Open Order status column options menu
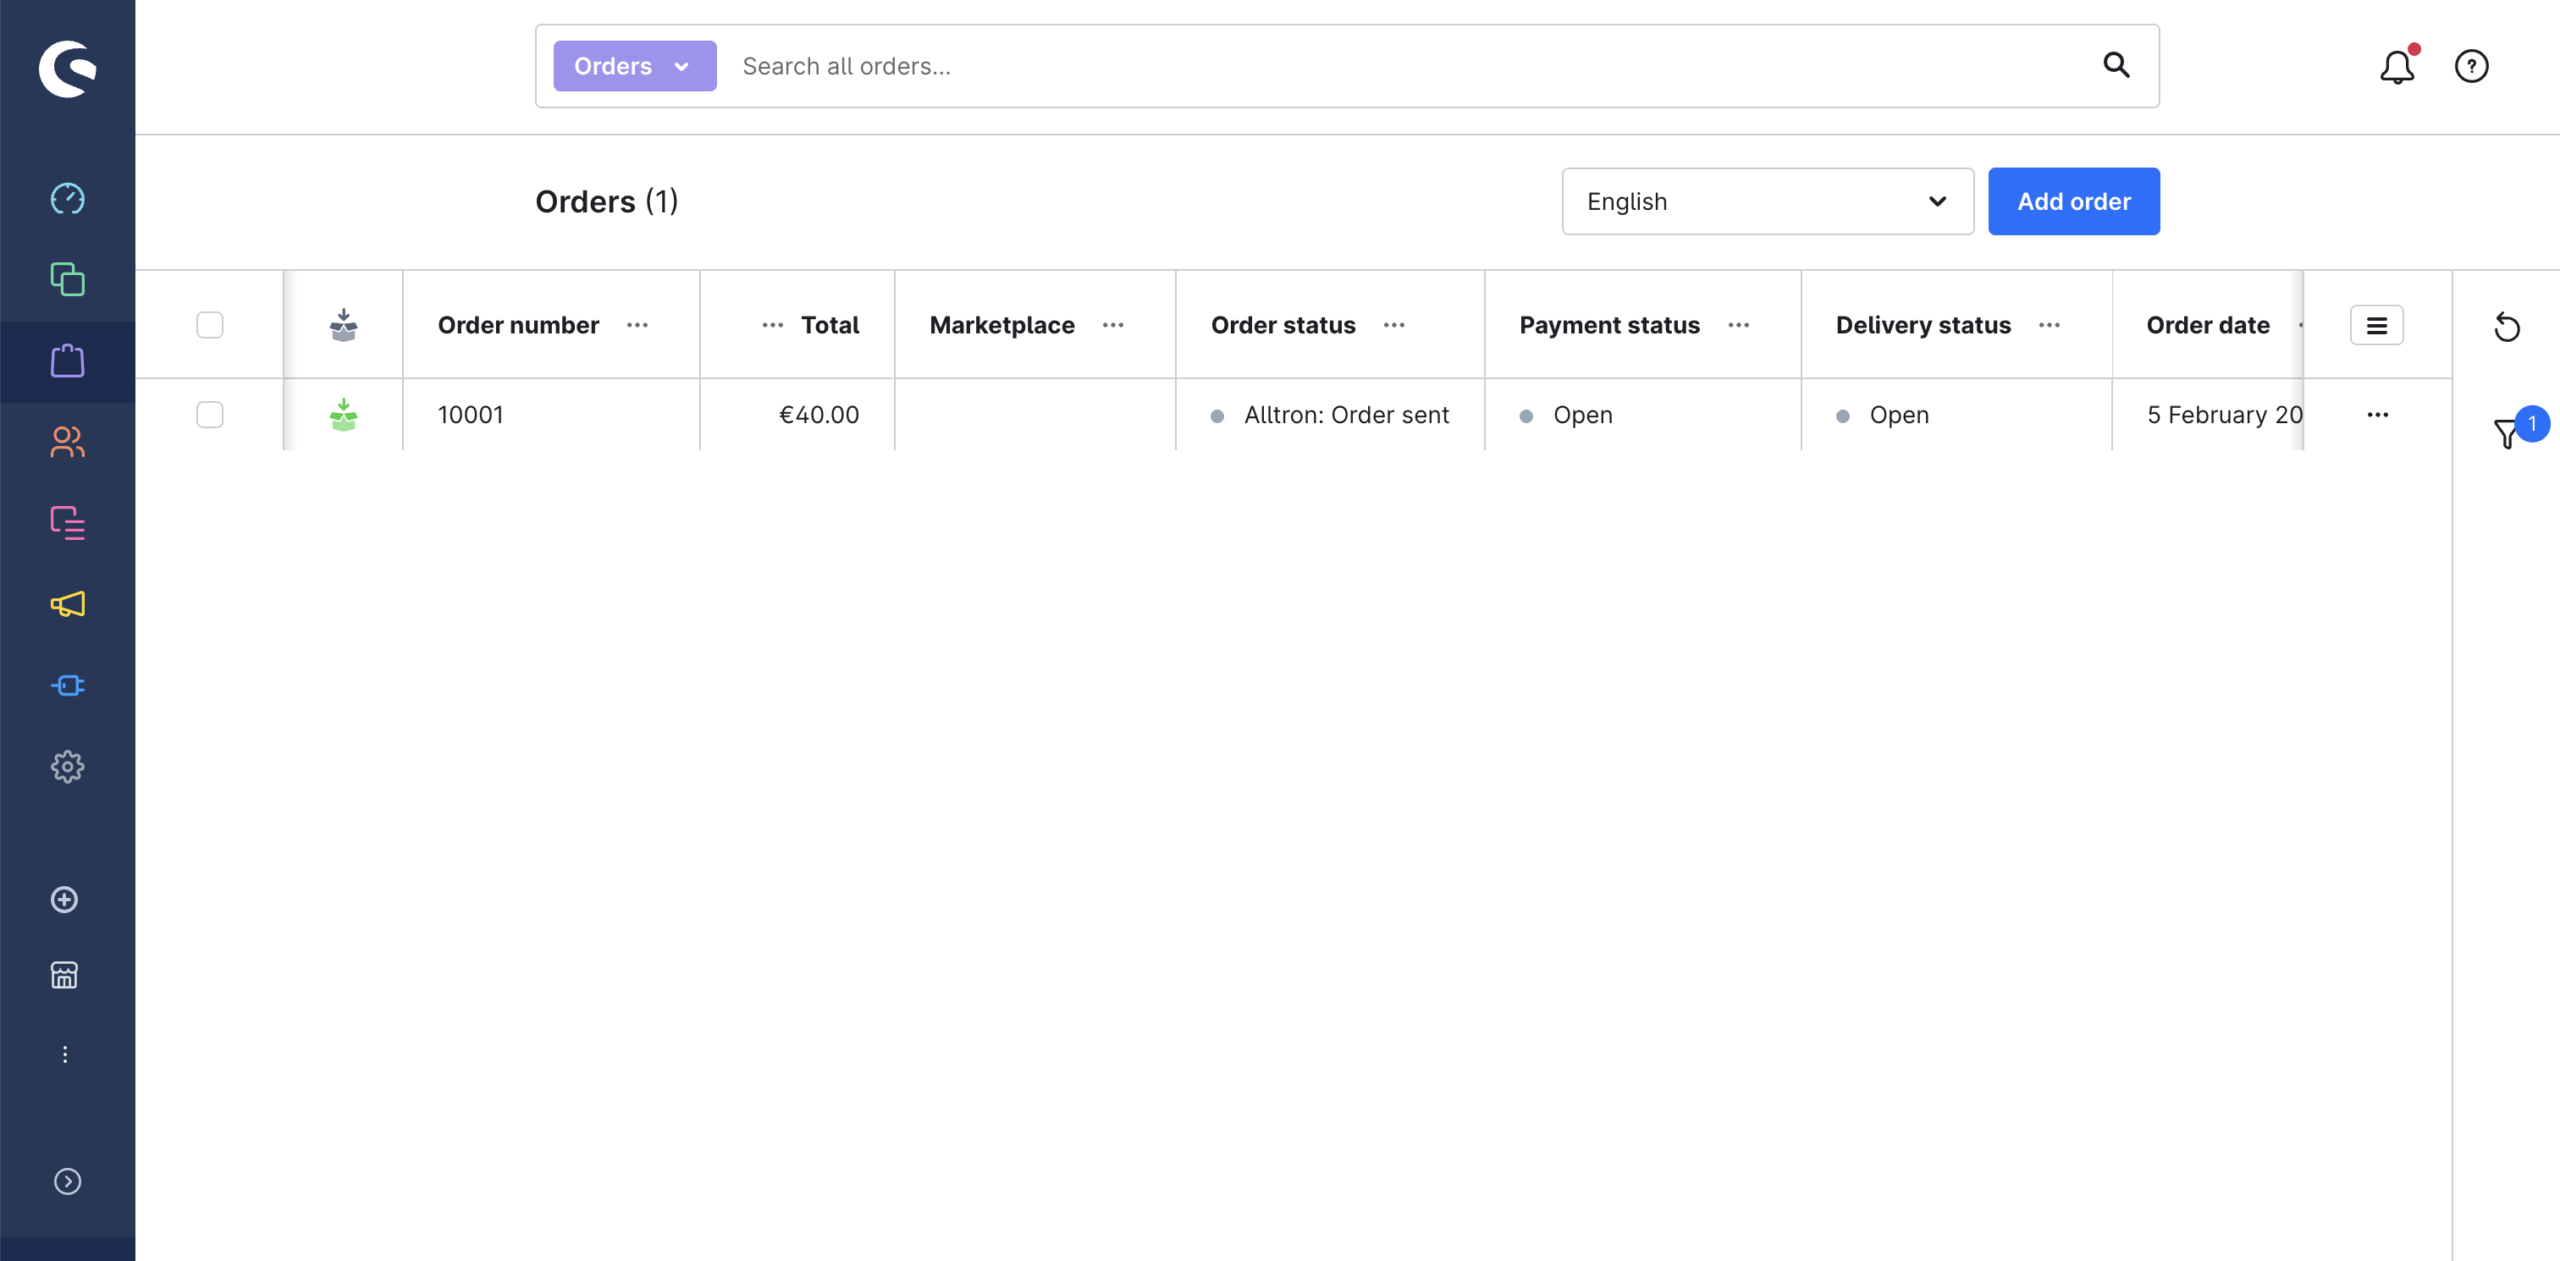The height and width of the screenshot is (1261, 2560). (1394, 325)
